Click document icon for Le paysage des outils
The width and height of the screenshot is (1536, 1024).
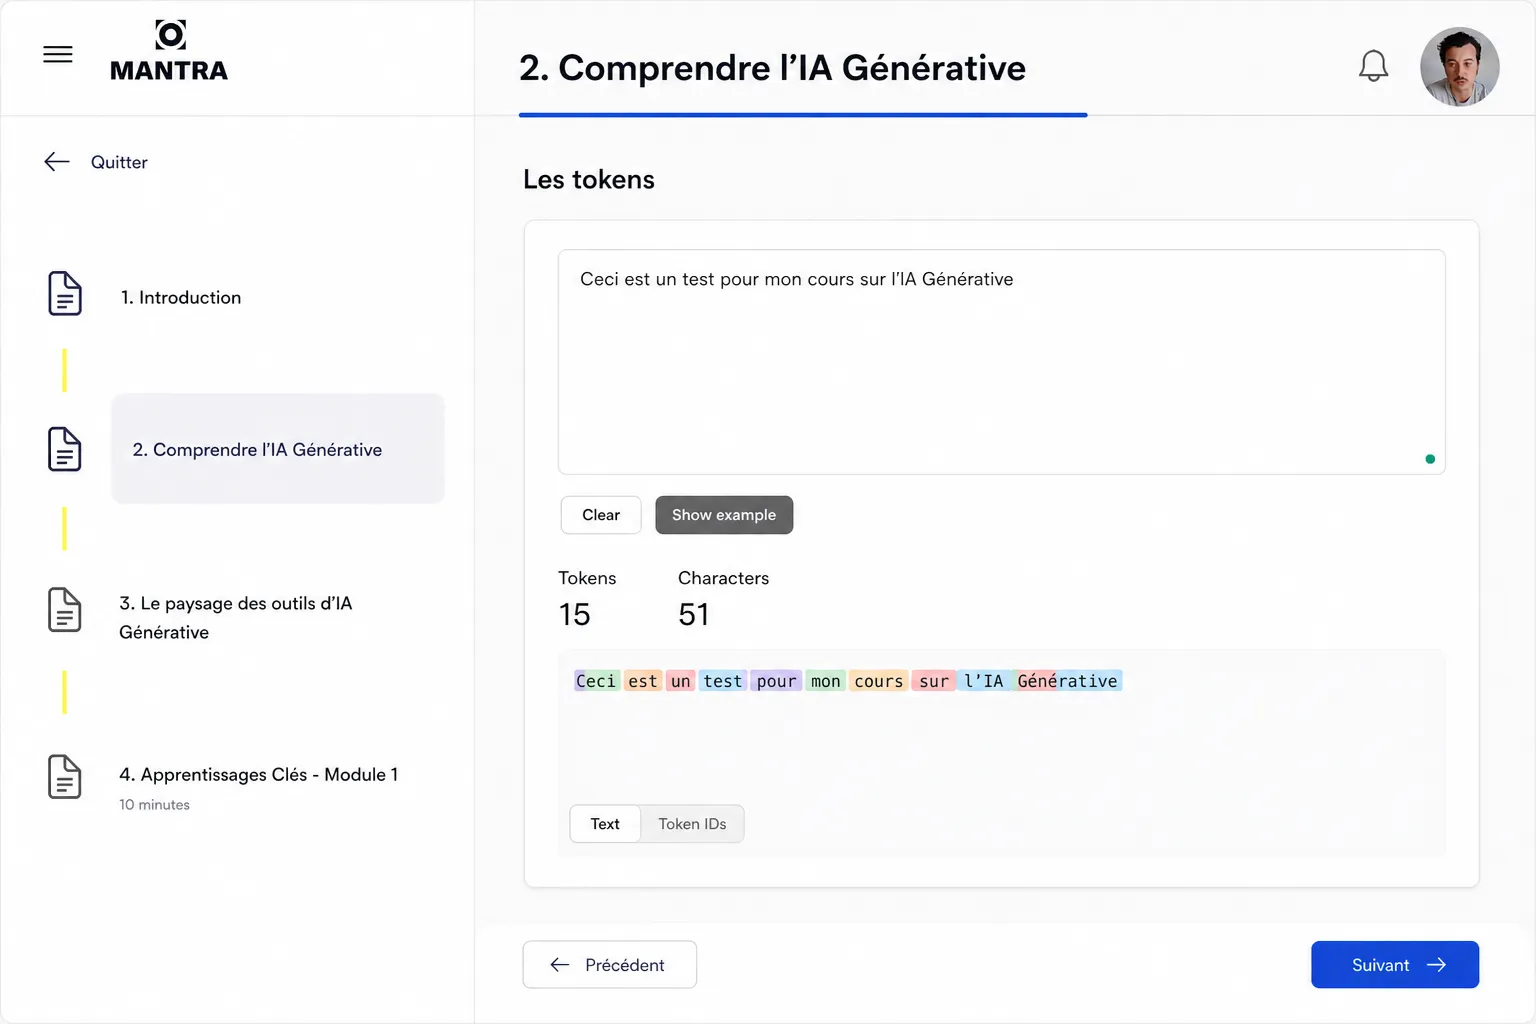tap(65, 610)
